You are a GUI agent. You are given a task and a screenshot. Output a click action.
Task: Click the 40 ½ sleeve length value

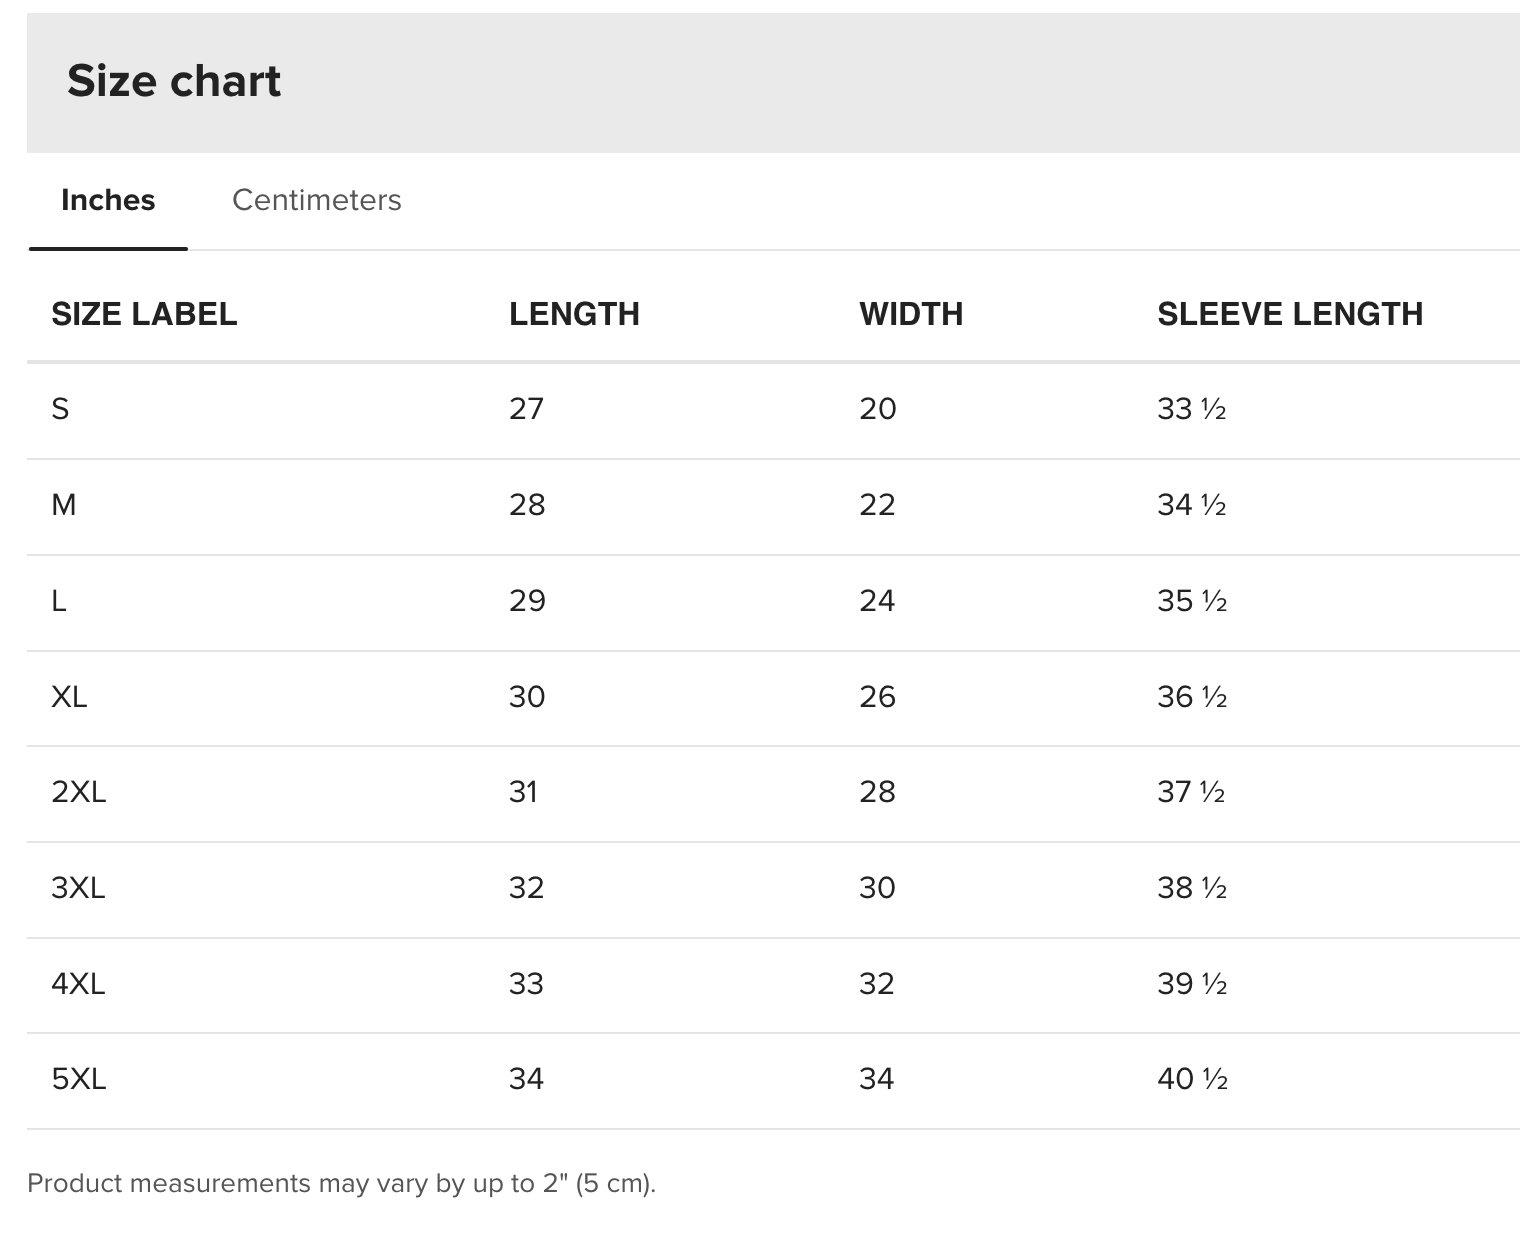click(1192, 1079)
